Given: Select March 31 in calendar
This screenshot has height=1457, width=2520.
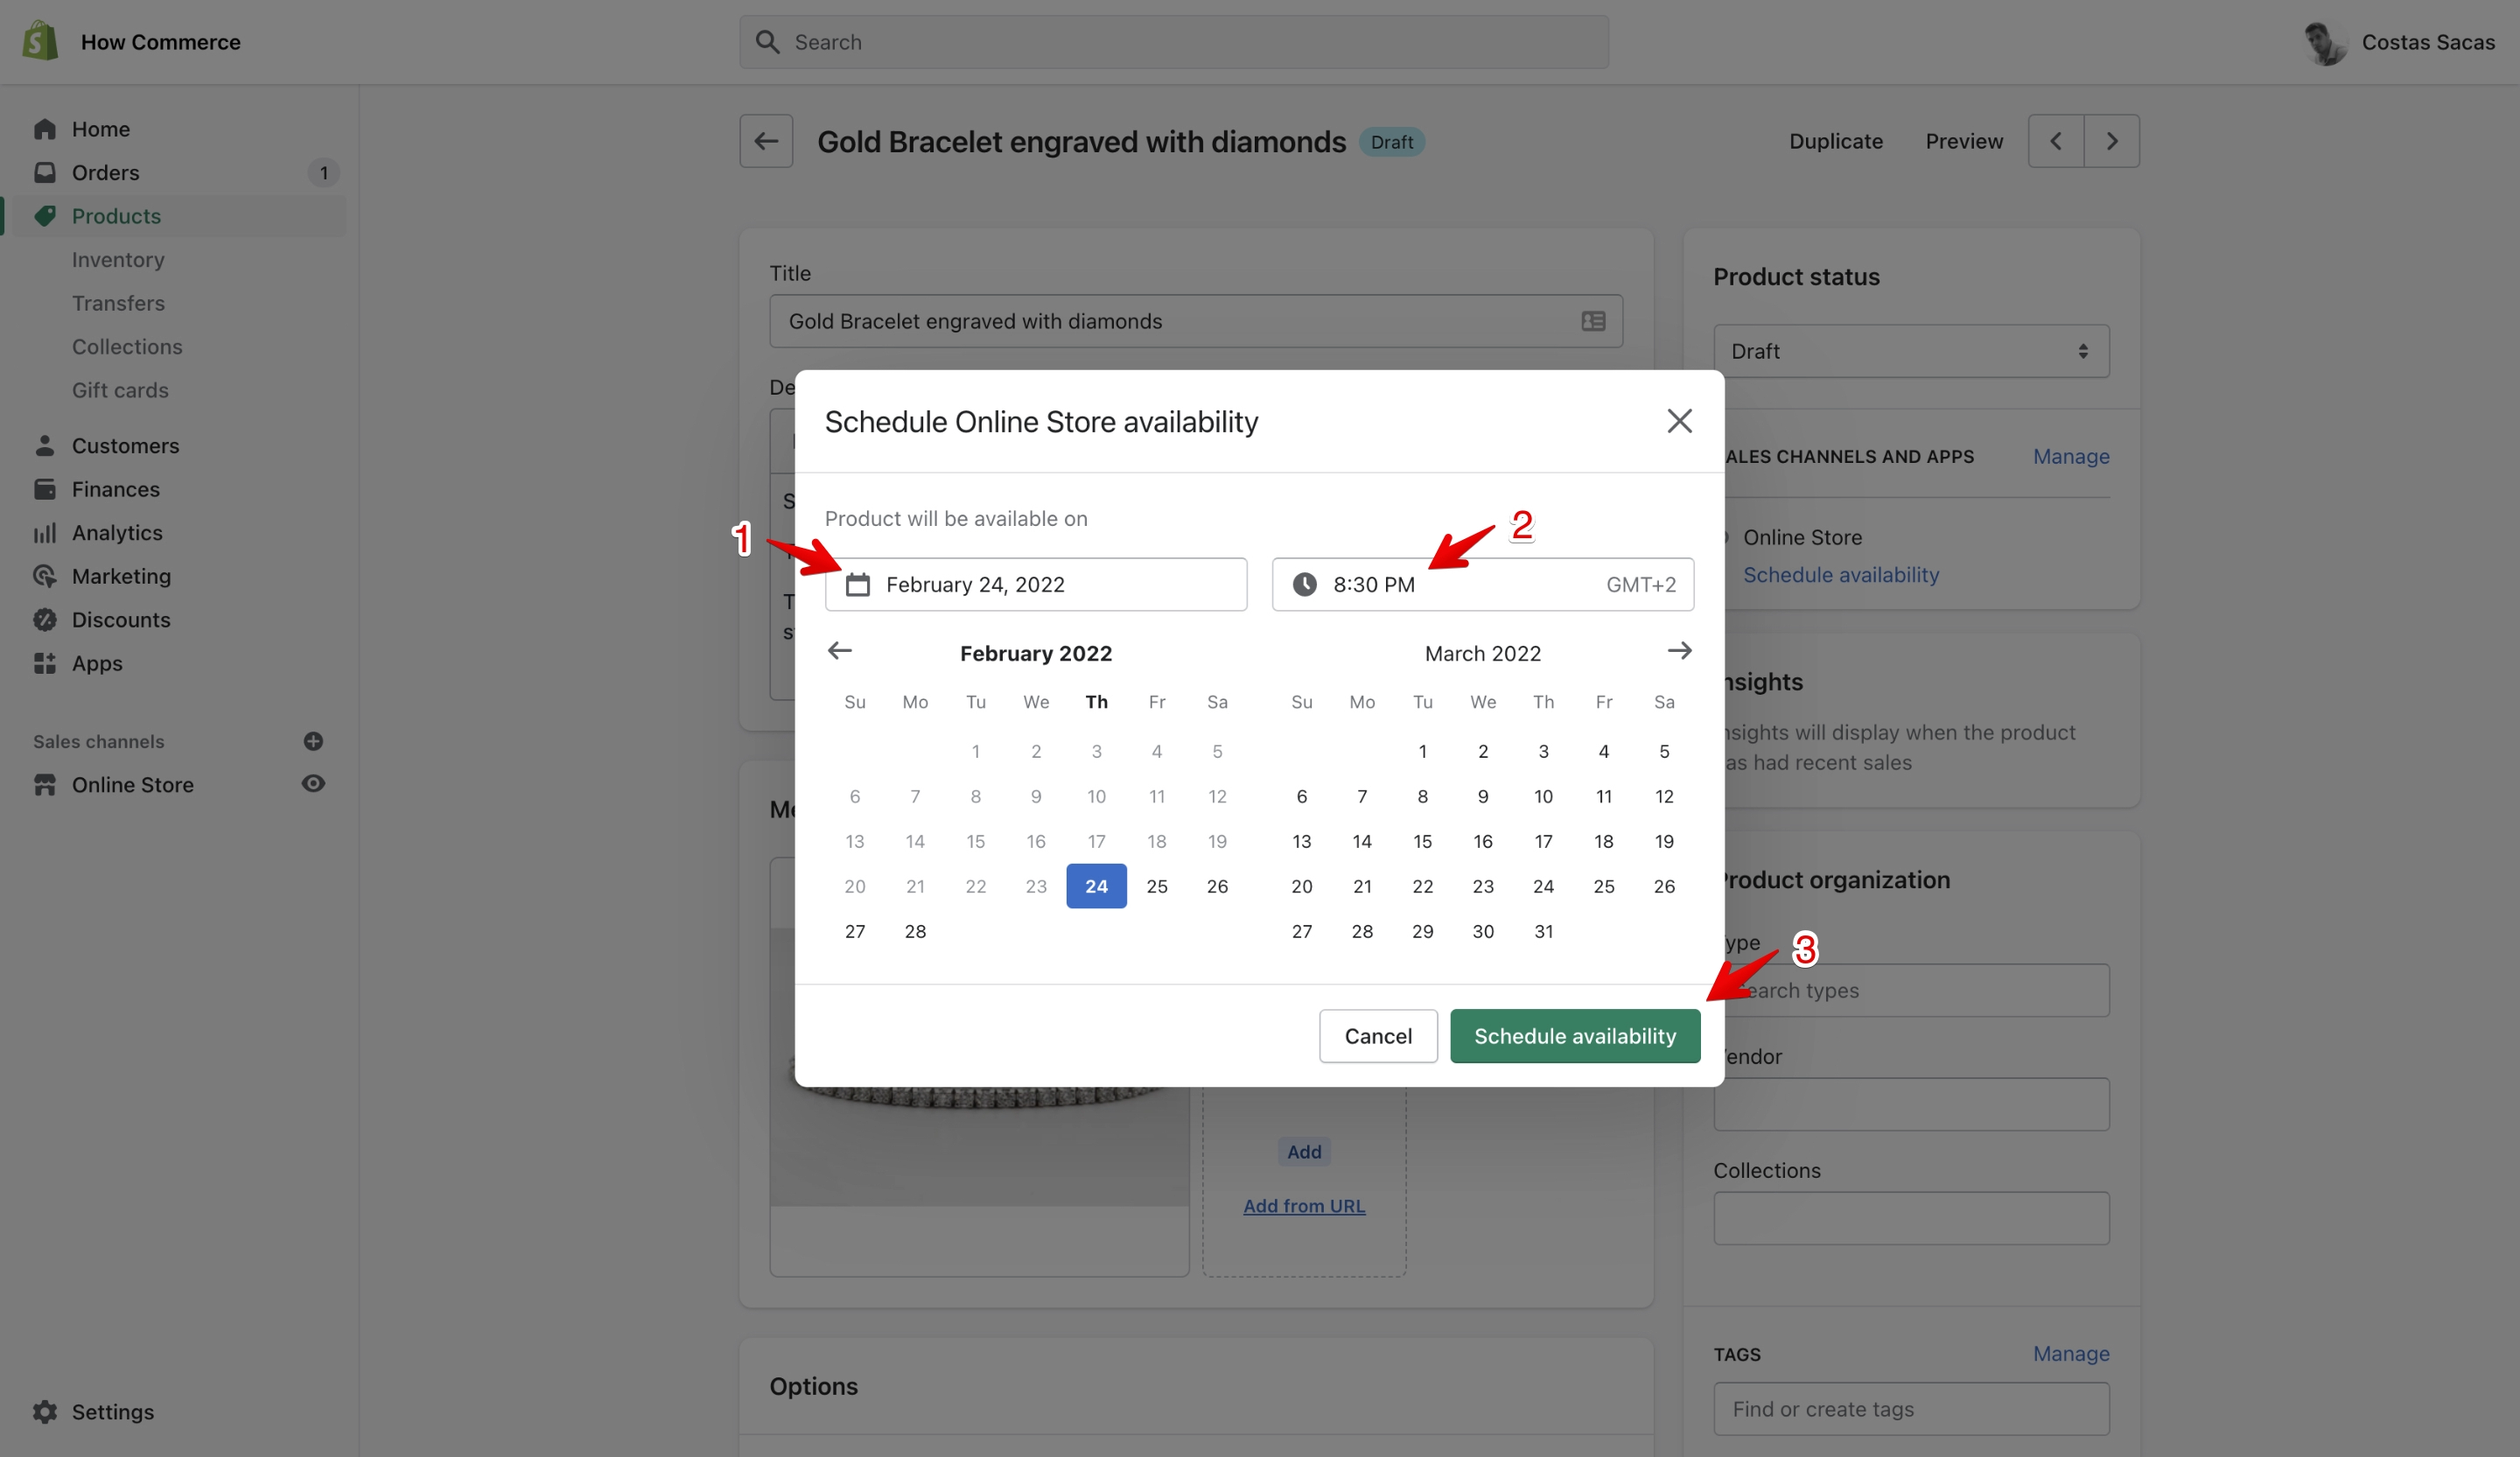Looking at the screenshot, I should (x=1543, y=931).
